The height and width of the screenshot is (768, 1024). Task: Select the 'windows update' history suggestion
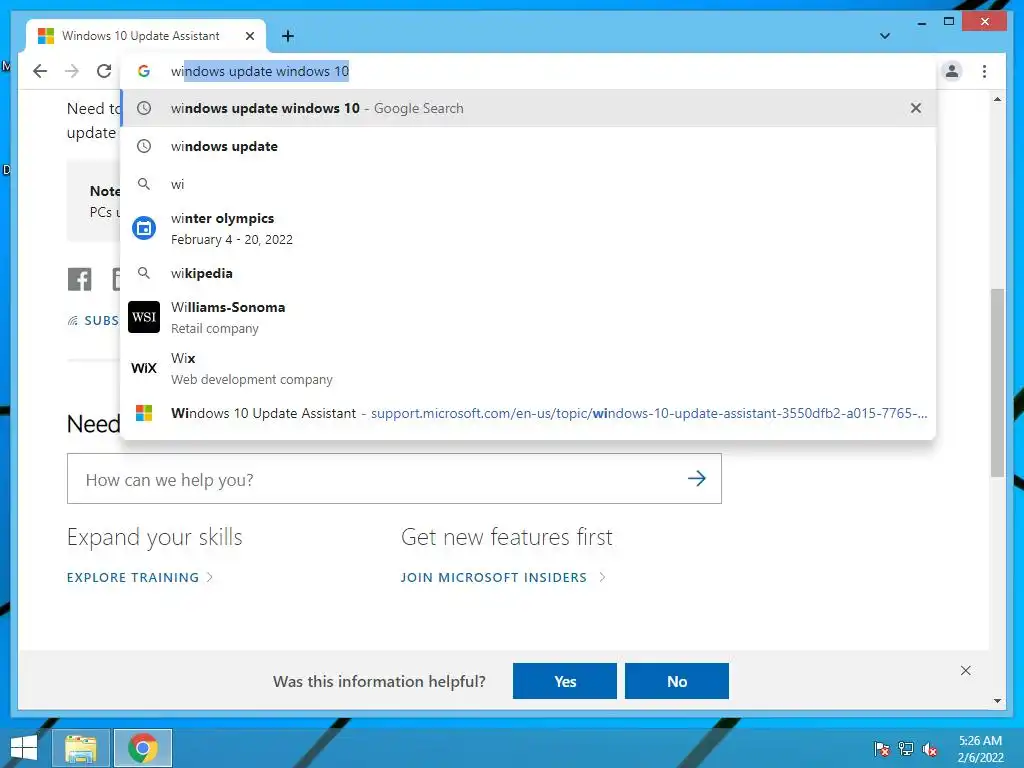[x=528, y=146]
